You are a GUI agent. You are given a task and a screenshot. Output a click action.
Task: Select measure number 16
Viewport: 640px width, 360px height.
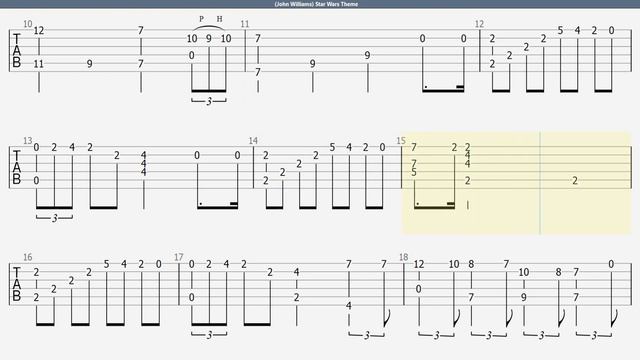click(28, 257)
